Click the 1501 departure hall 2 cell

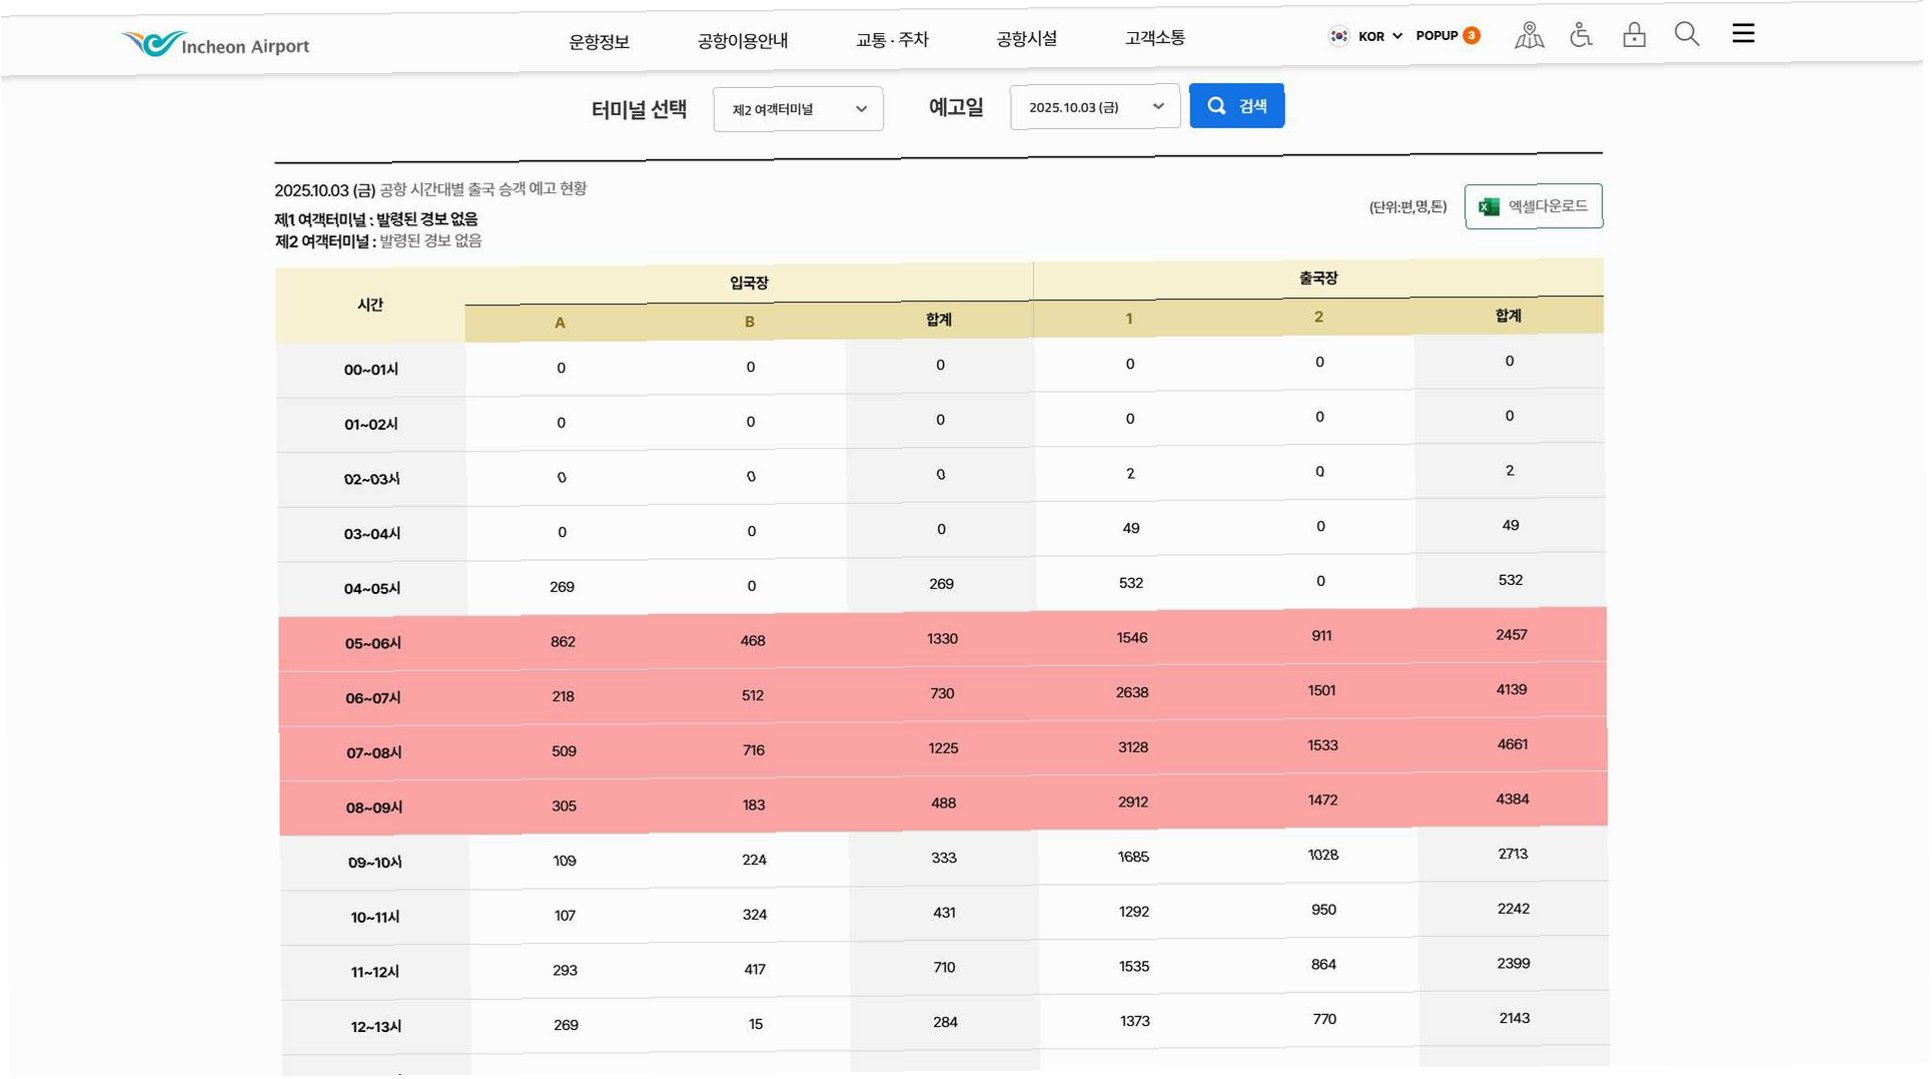(x=1322, y=690)
